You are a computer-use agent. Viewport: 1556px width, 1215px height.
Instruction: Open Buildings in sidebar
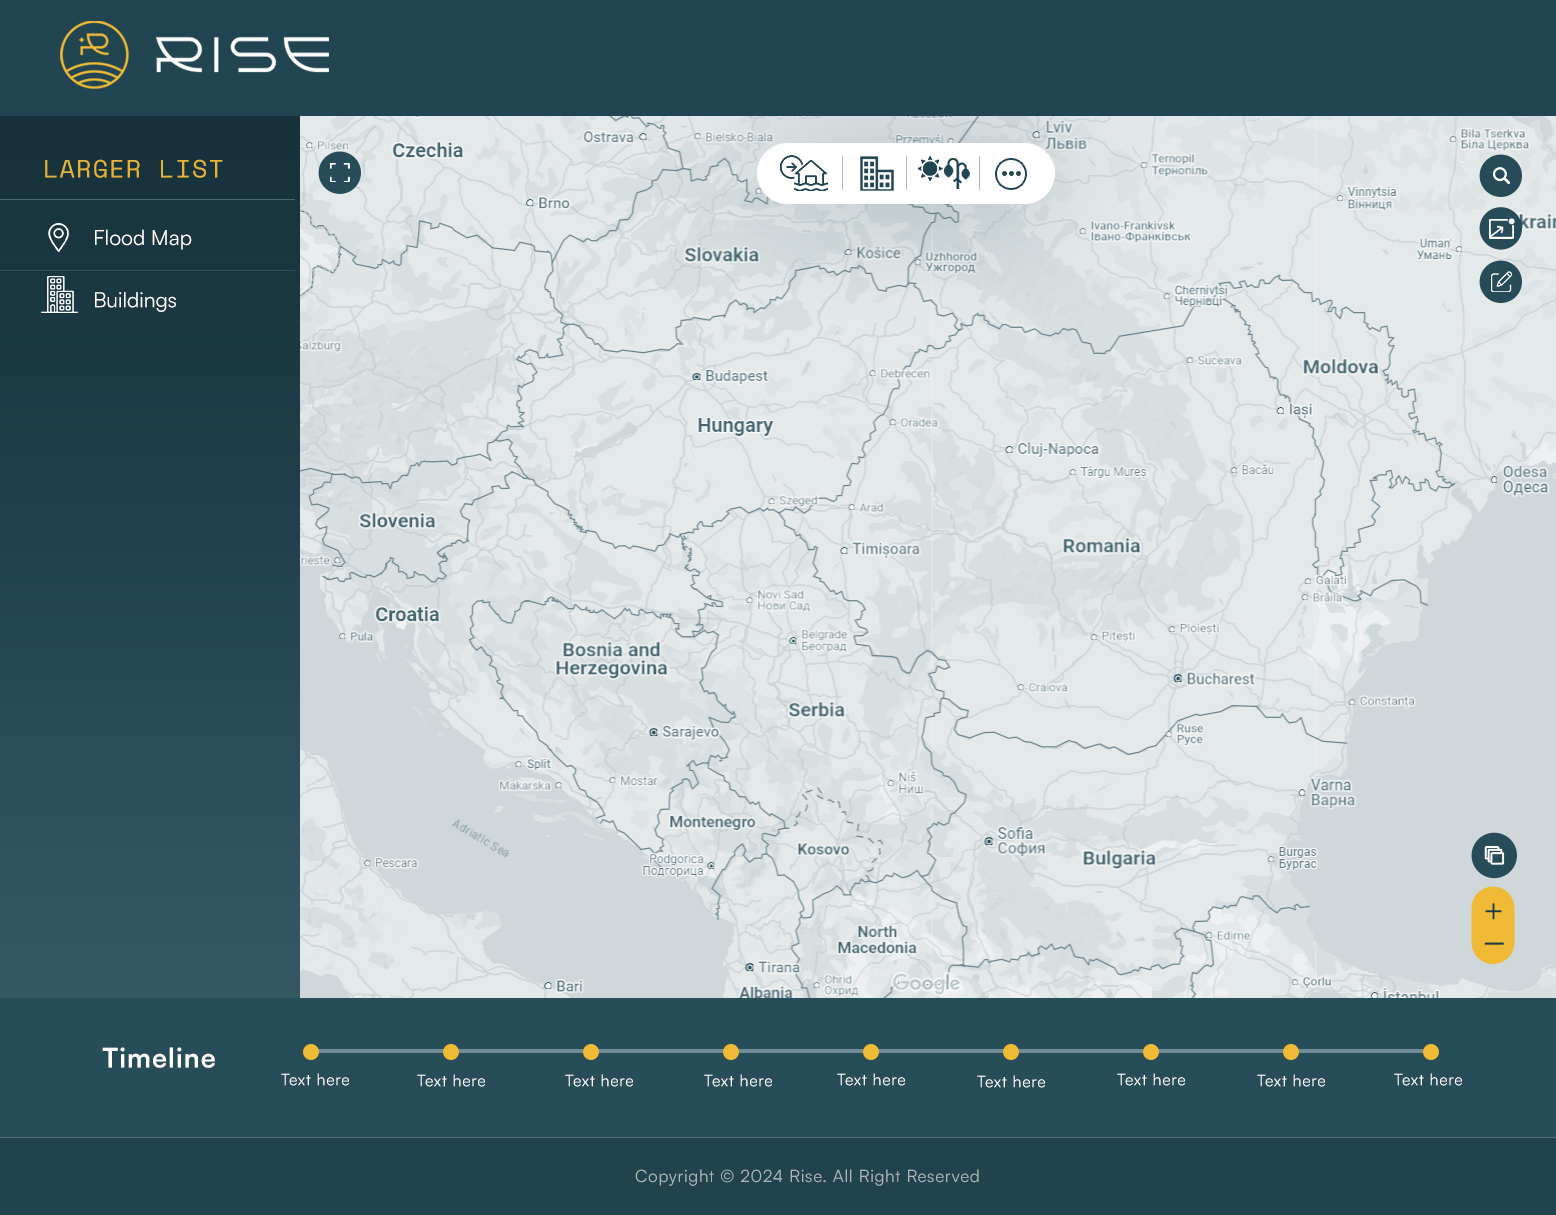click(x=134, y=300)
